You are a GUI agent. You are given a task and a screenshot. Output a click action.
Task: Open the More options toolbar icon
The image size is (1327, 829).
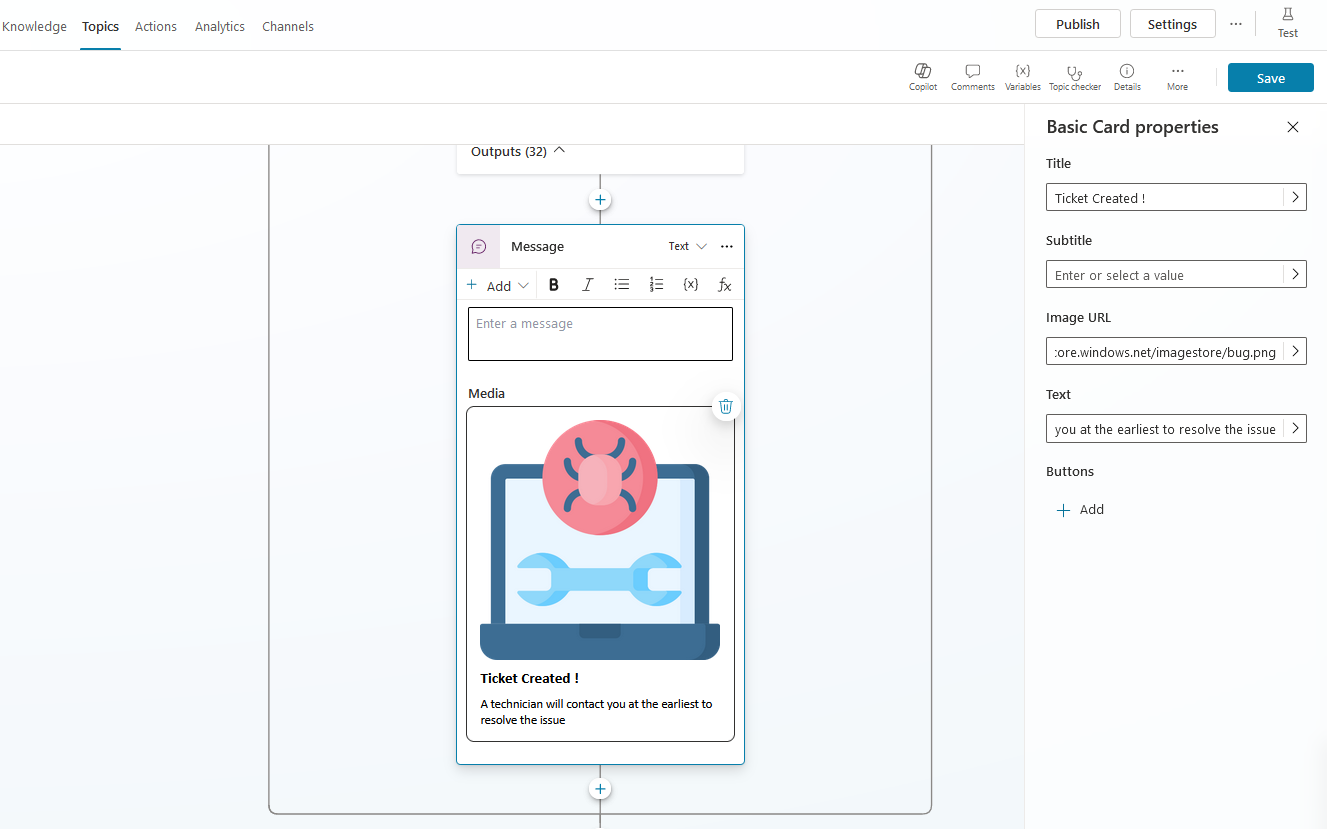point(1177,76)
